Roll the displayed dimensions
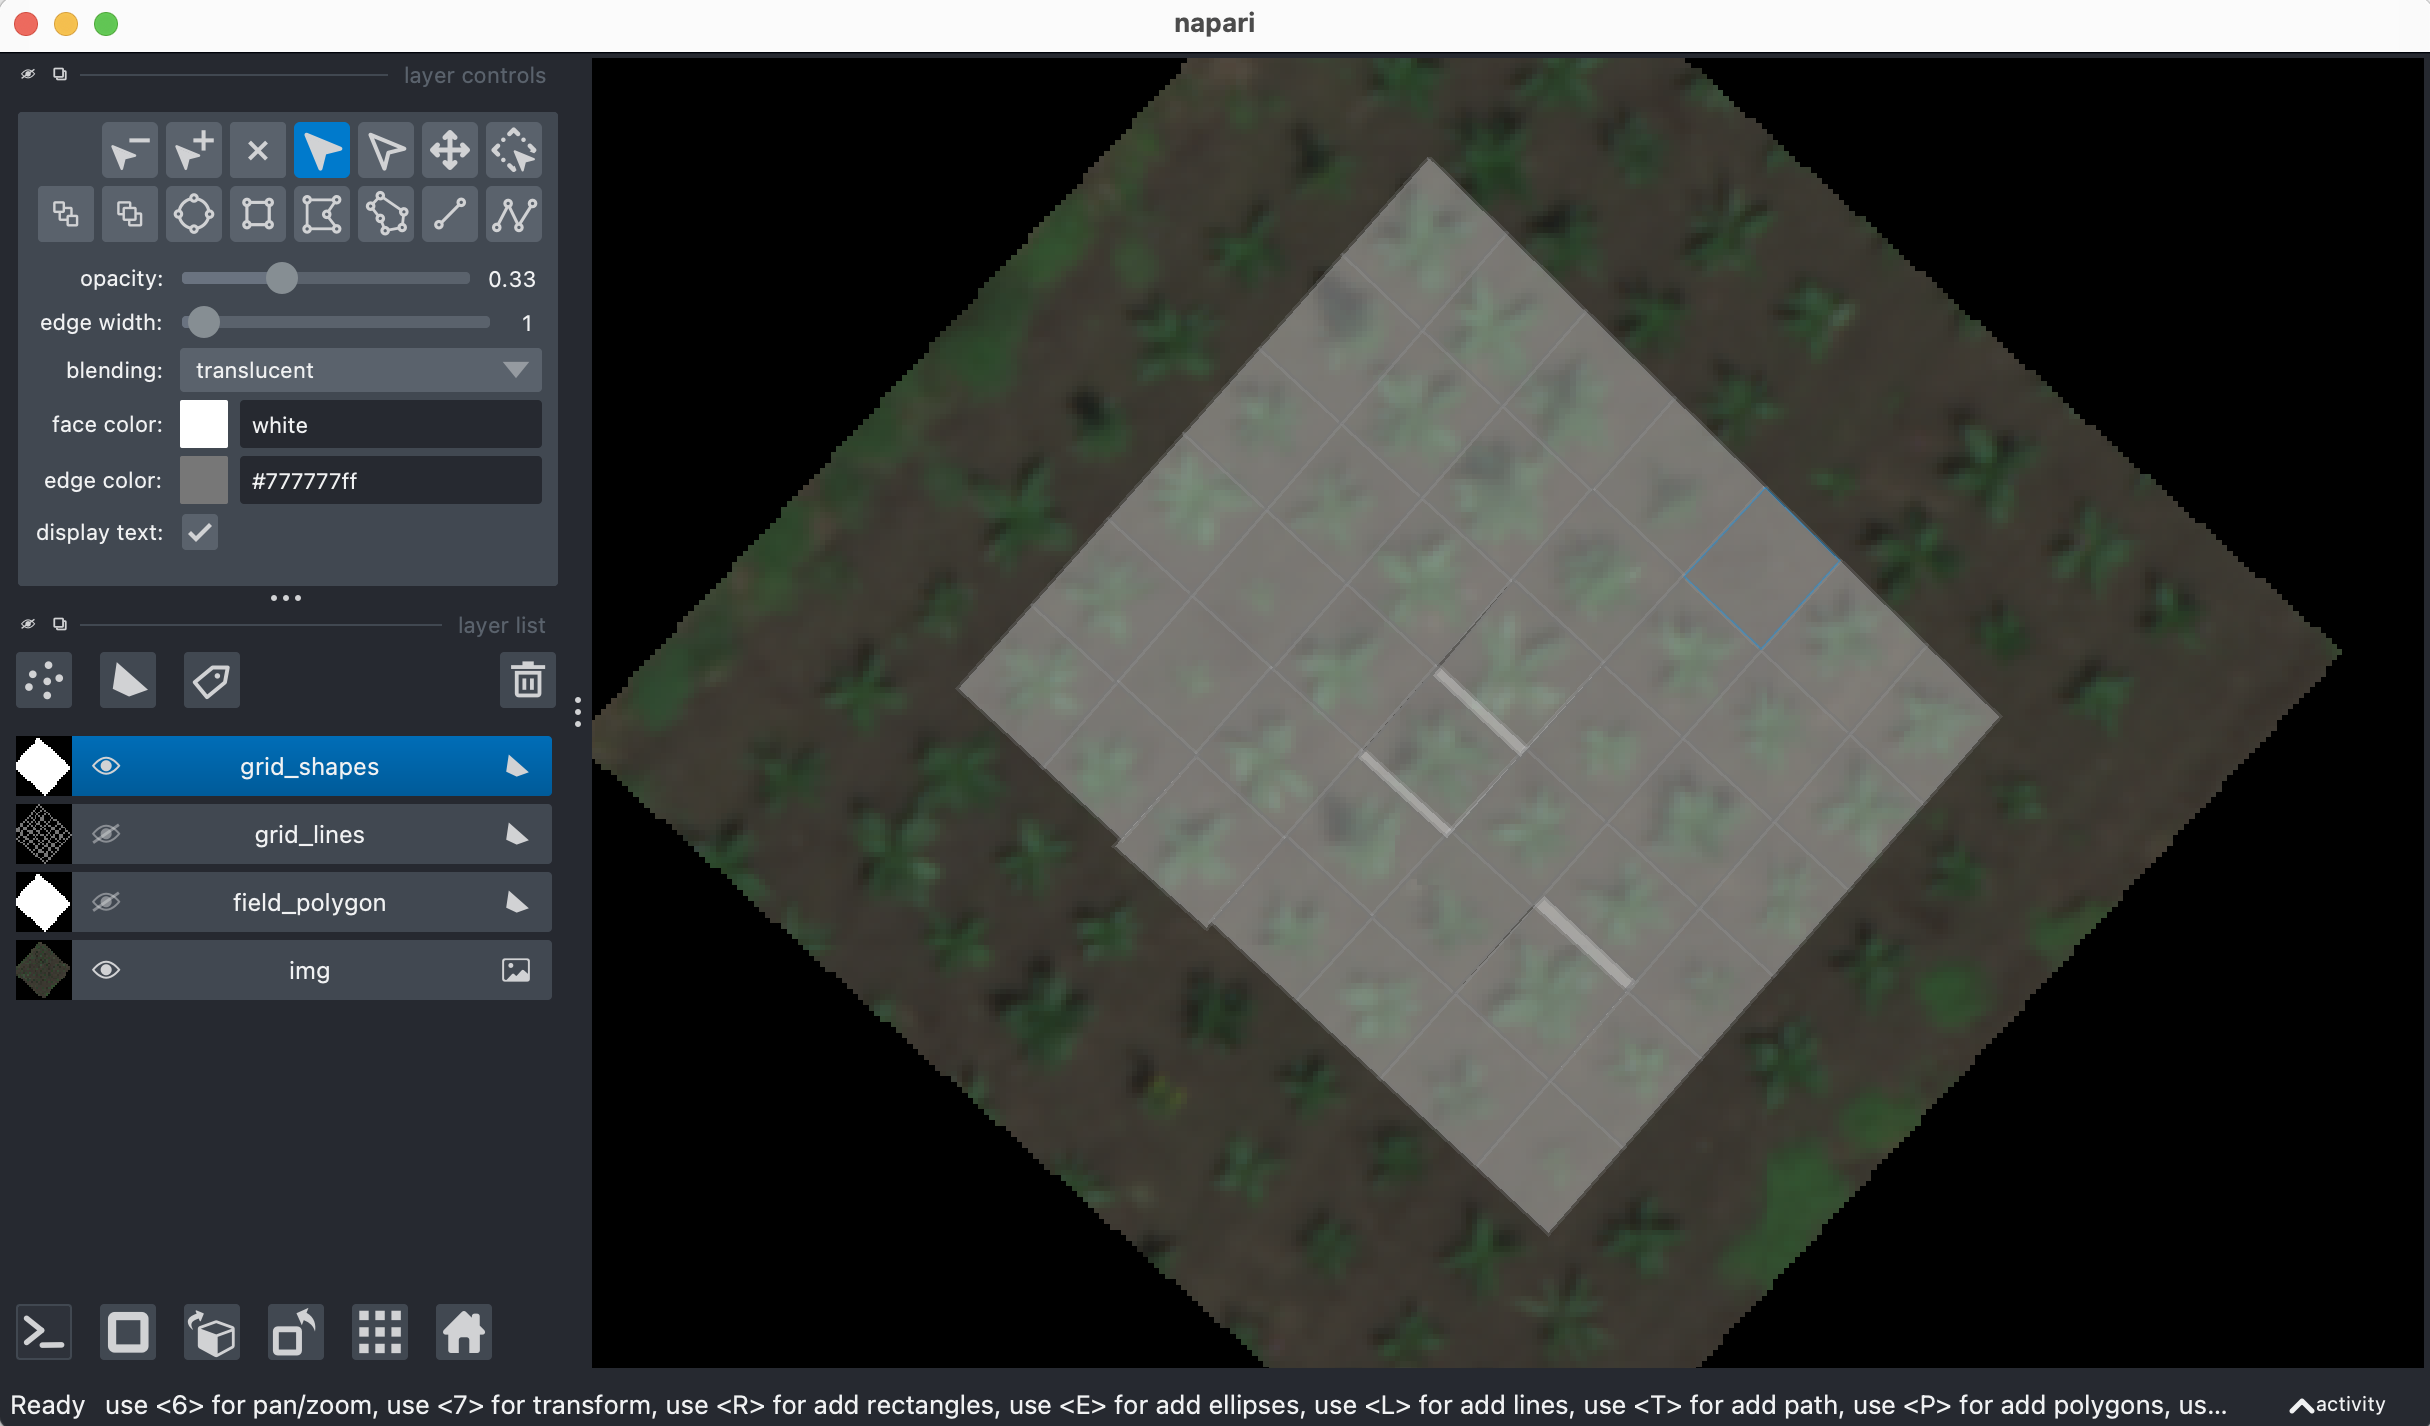 (212, 1332)
